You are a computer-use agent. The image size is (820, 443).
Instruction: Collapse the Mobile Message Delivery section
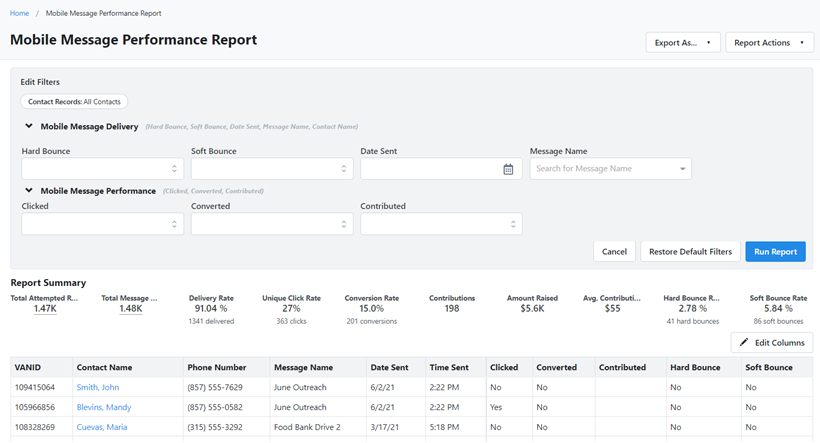pos(29,126)
